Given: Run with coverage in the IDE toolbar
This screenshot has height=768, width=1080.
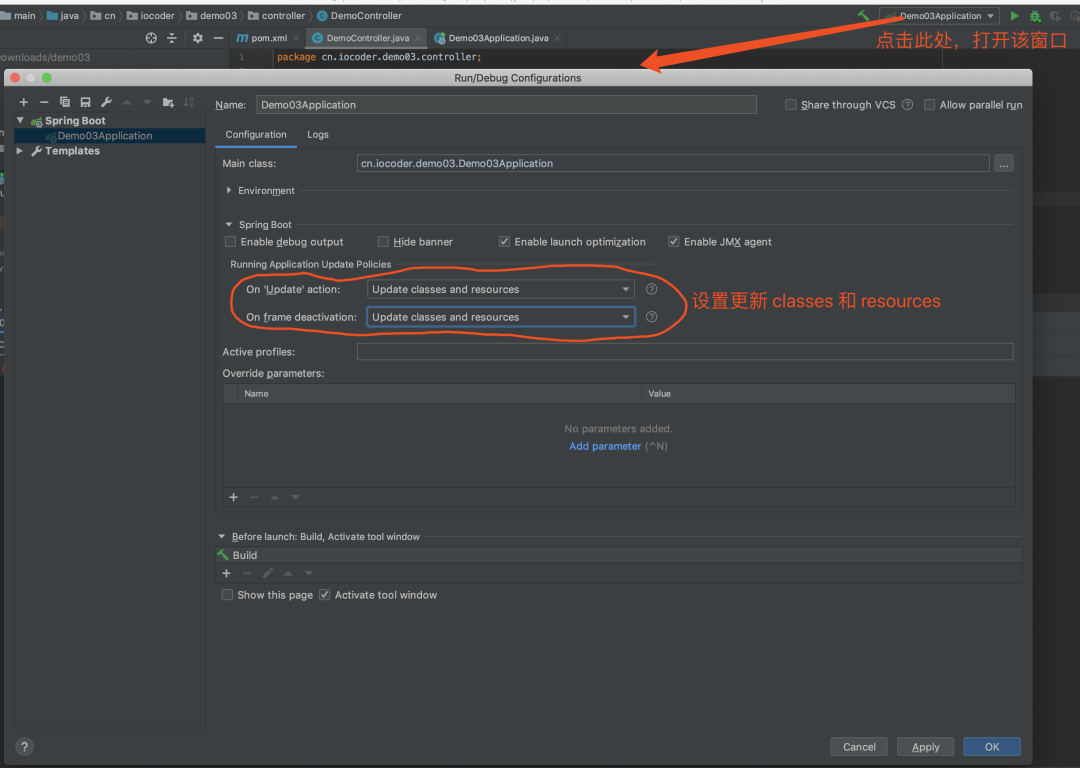Looking at the screenshot, I should click(x=1055, y=15).
